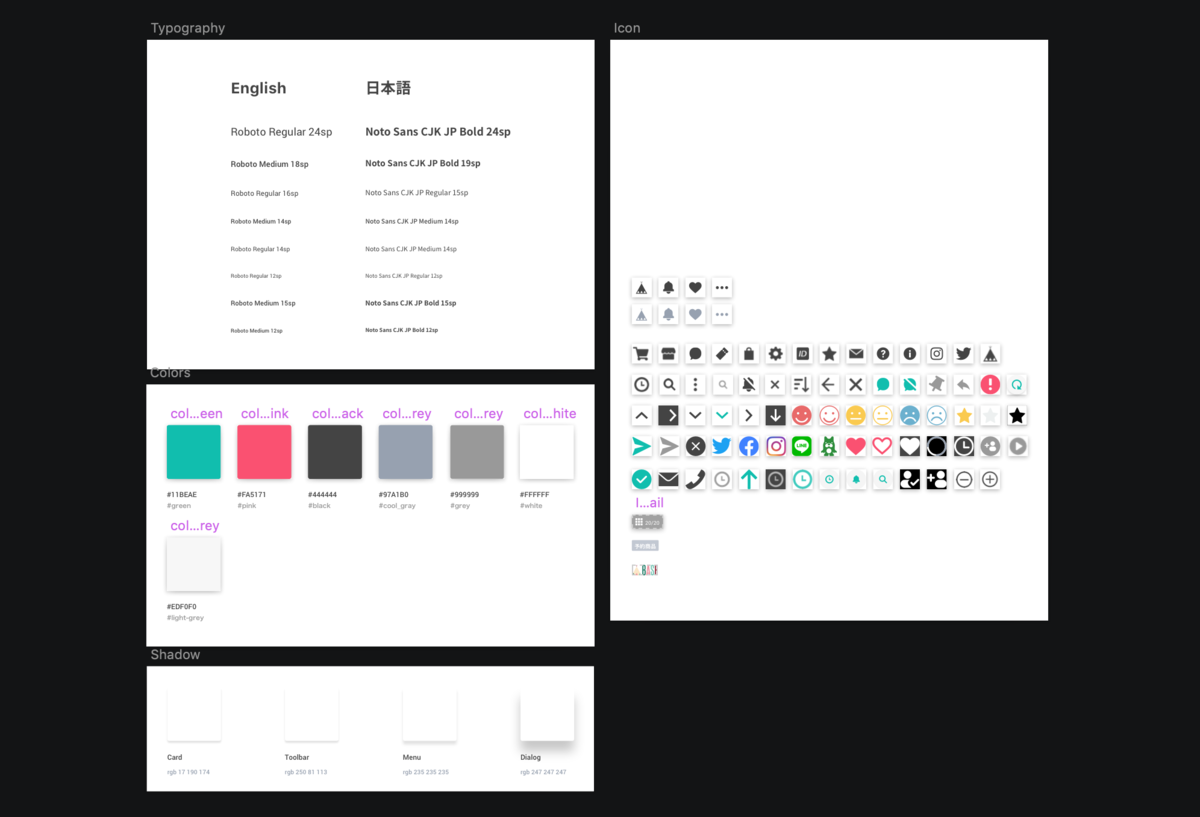Viewport: 1200px width, 817px height.
Task: Click the BASE logo image
Action: click(x=645, y=568)
